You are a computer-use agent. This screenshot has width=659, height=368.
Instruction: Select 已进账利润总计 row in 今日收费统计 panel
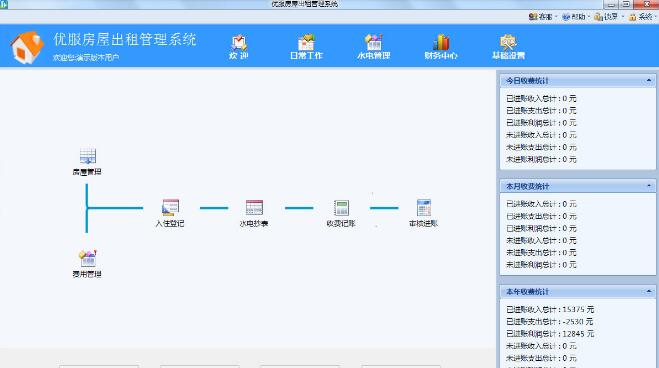(x=541, y=123)
